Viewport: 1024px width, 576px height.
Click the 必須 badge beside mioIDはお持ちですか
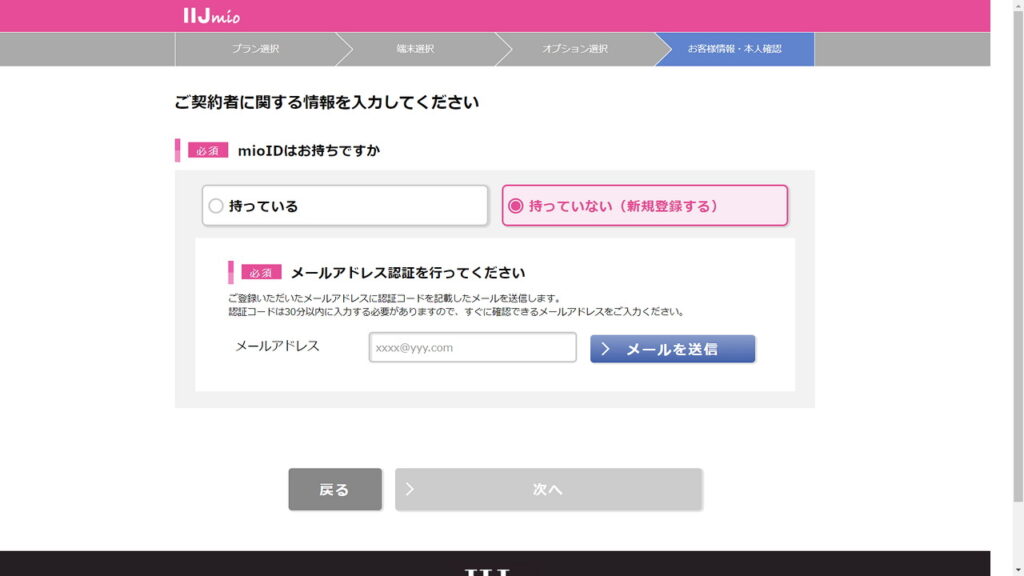208,150
